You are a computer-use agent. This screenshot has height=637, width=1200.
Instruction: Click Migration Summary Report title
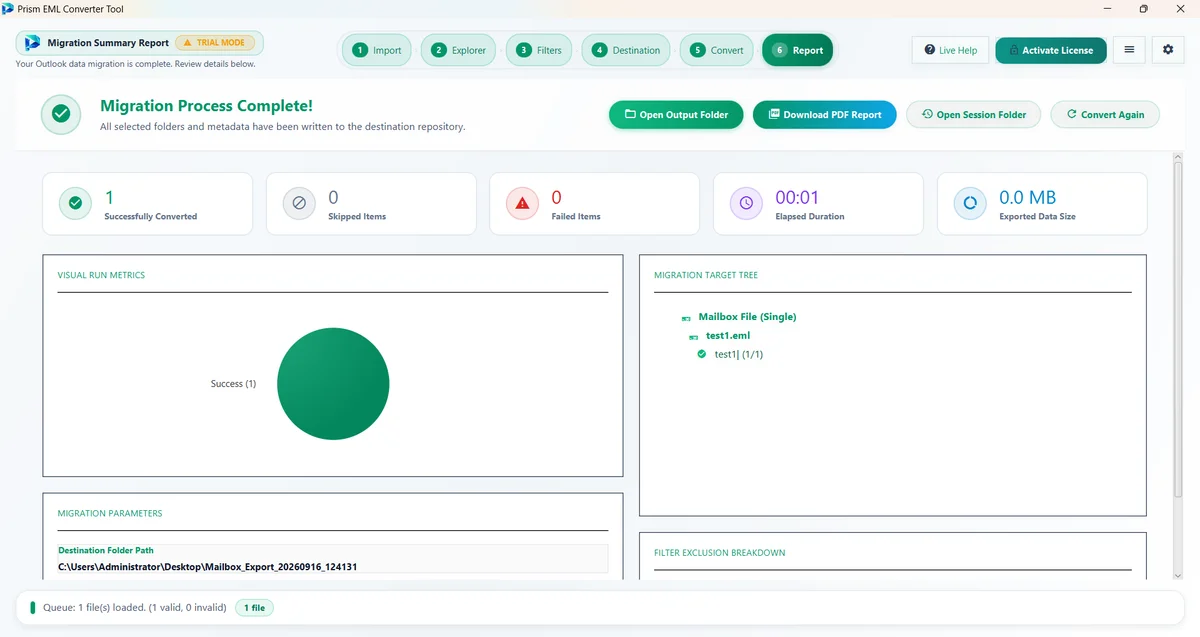tap(108, 43)
